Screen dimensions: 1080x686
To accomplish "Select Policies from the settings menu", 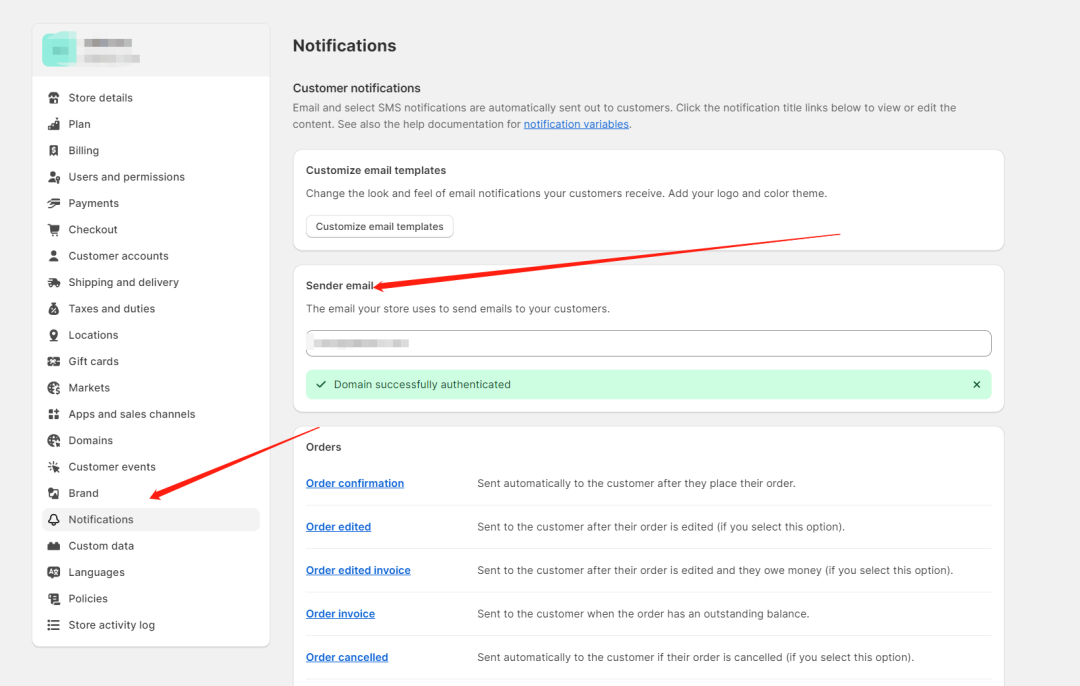I will 88,599.
